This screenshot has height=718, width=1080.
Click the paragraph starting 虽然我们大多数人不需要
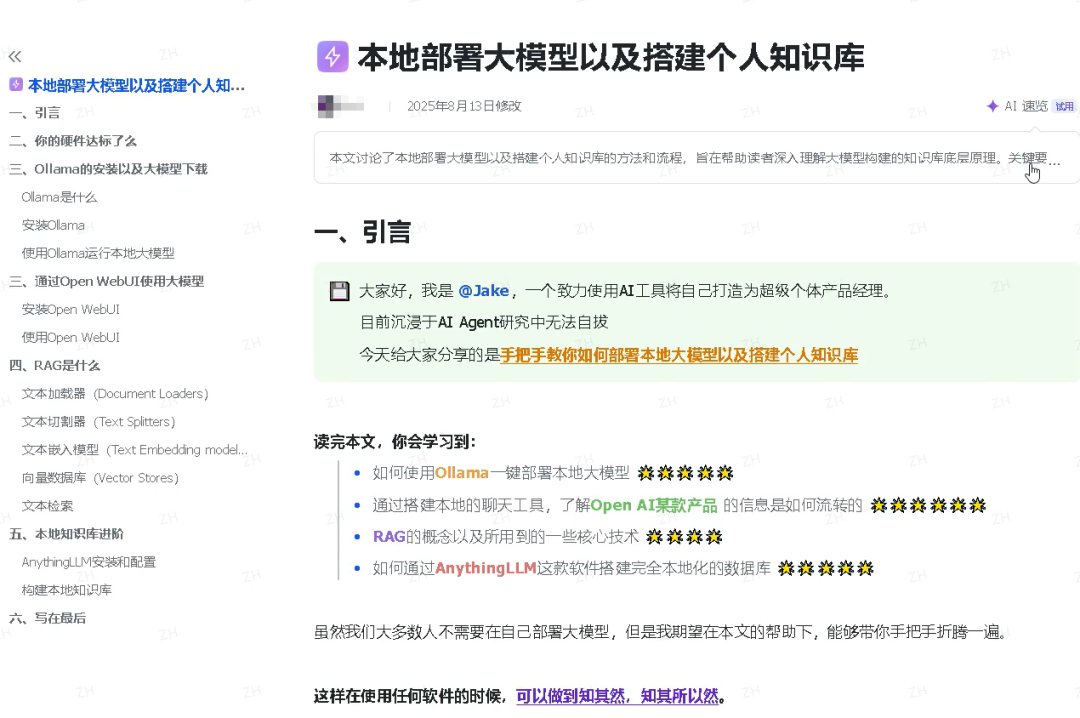pyautogui.click(x=660, y=632)
